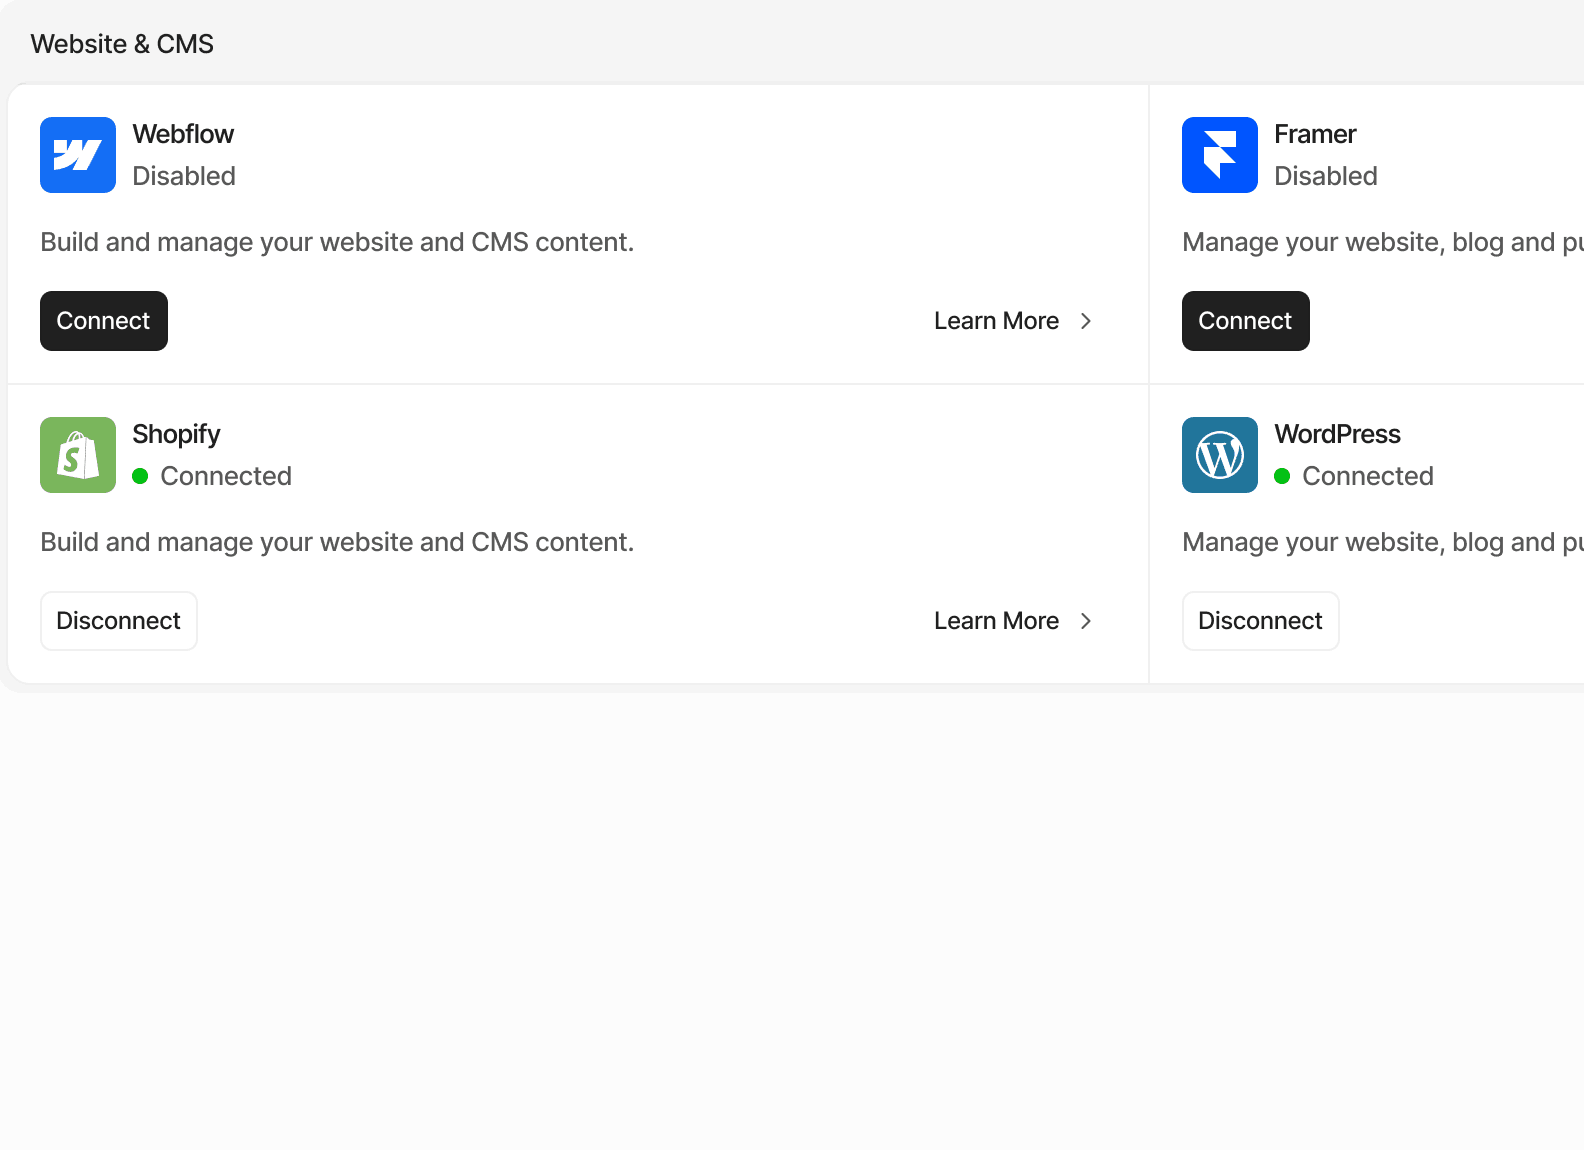Click the Framer description text
The image size is (1584, 1150).
[1383, 242]
